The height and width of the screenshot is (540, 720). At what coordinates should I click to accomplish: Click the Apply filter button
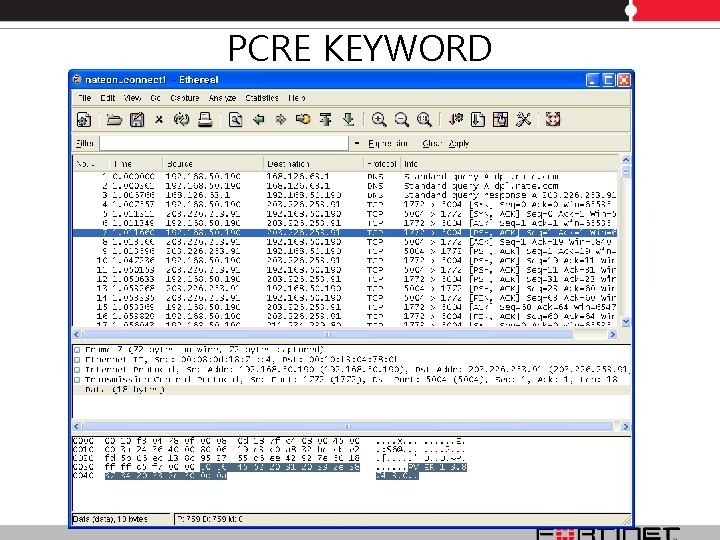(459, 144)
